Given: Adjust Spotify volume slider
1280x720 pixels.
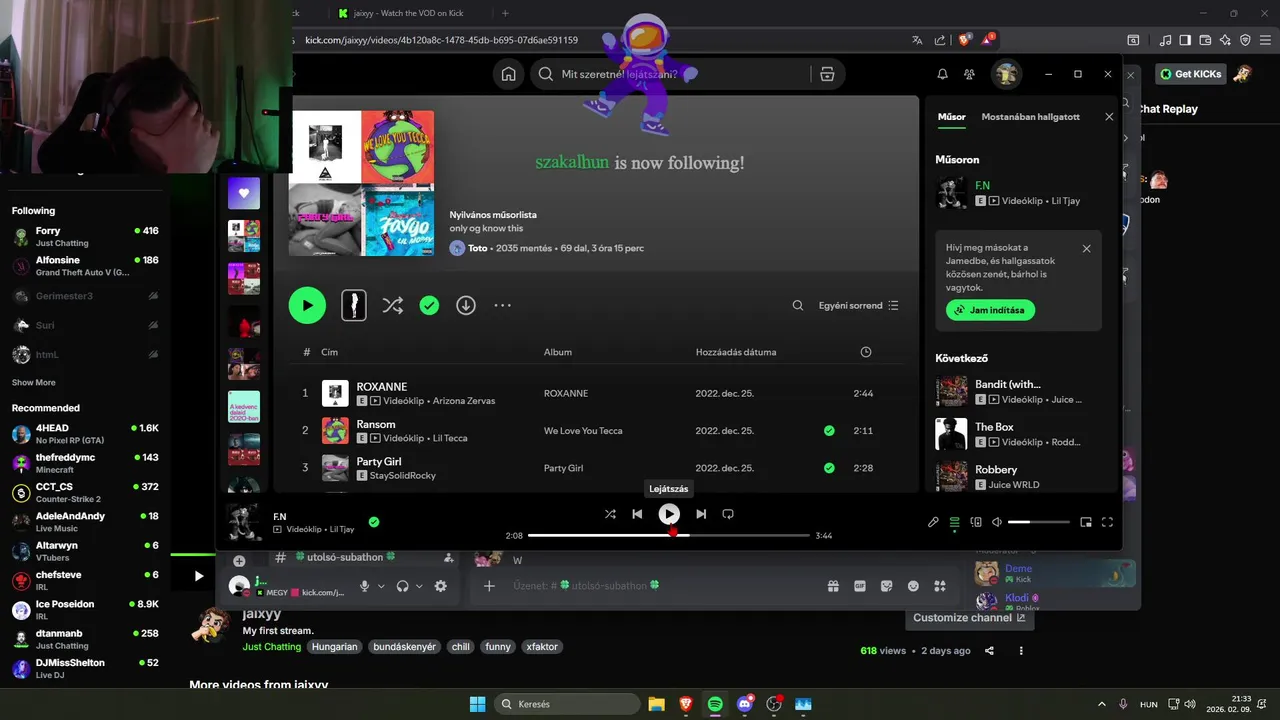Looking at the screenshot, I should [1038, 522].
